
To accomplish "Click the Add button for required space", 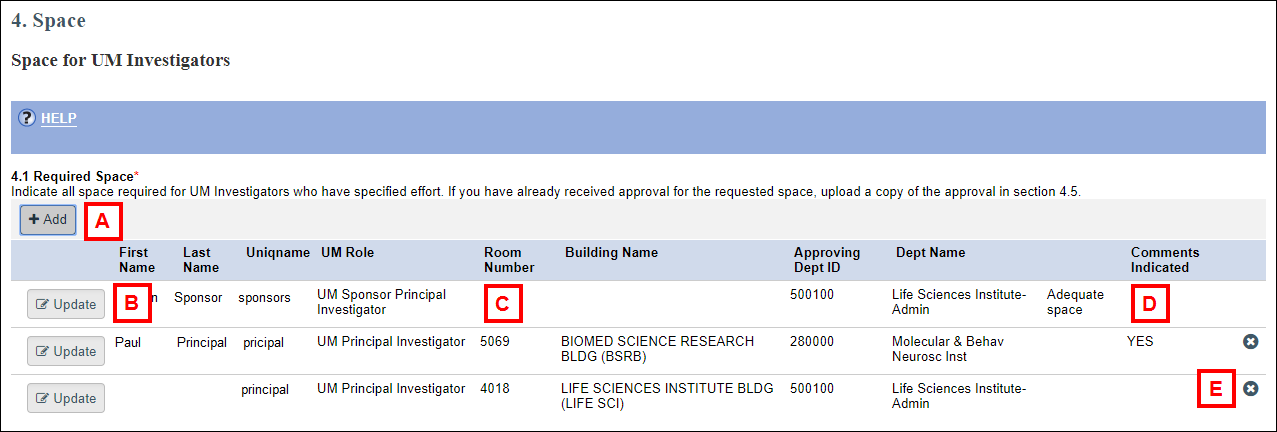I will 48,219.
